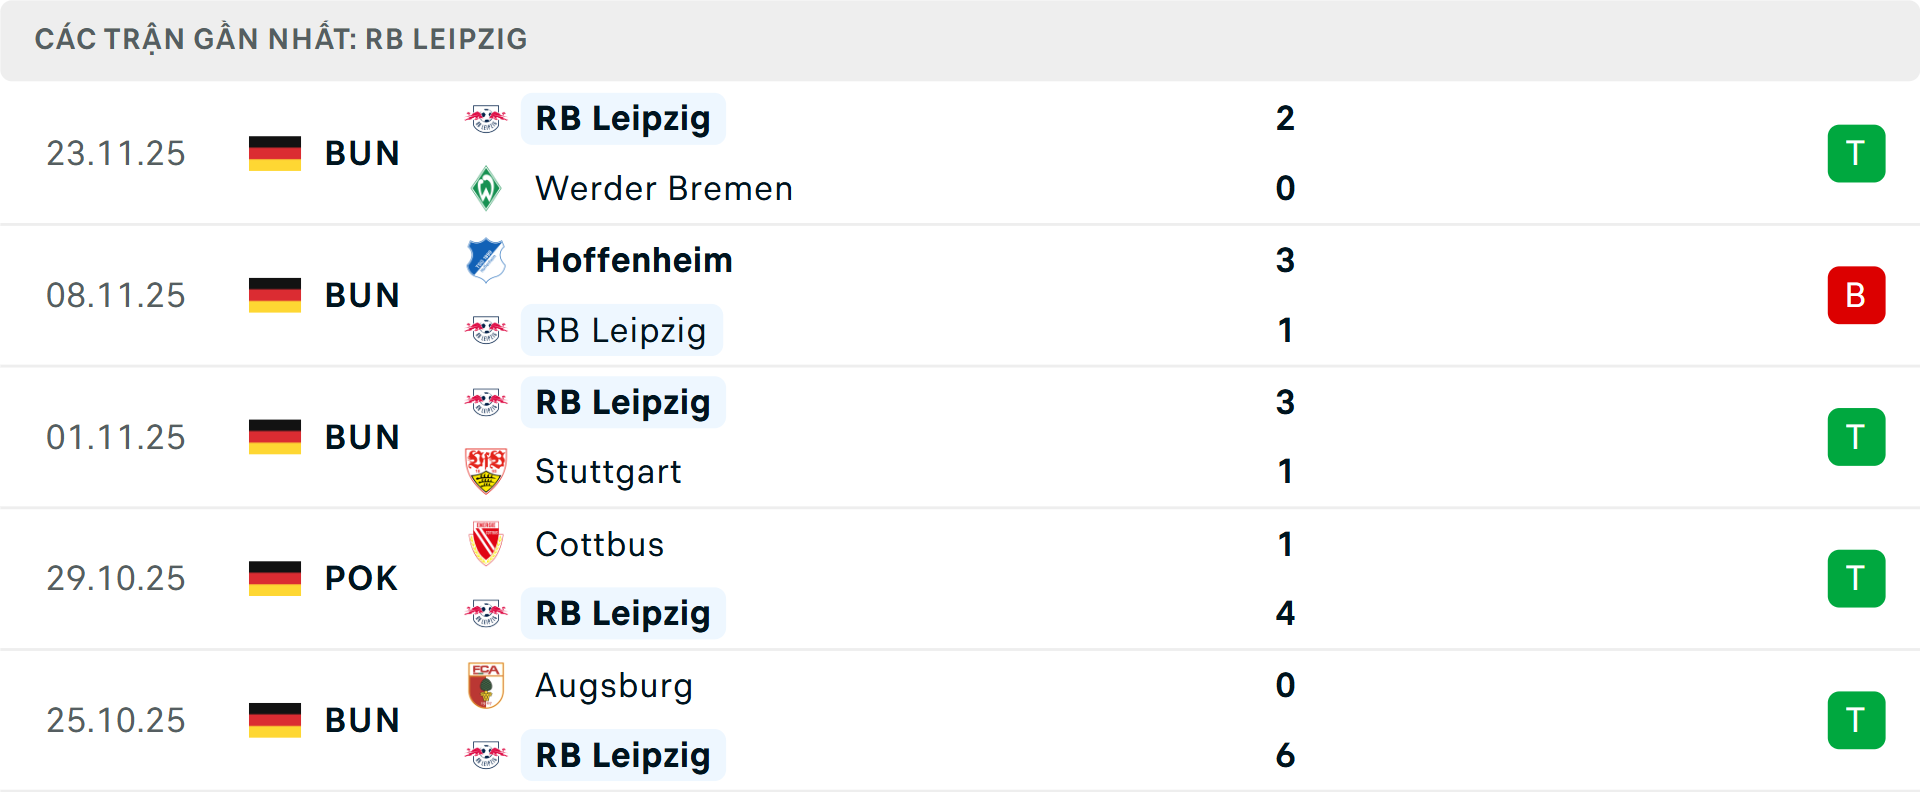Click the Hoffenheim club crest

[487, 260]
